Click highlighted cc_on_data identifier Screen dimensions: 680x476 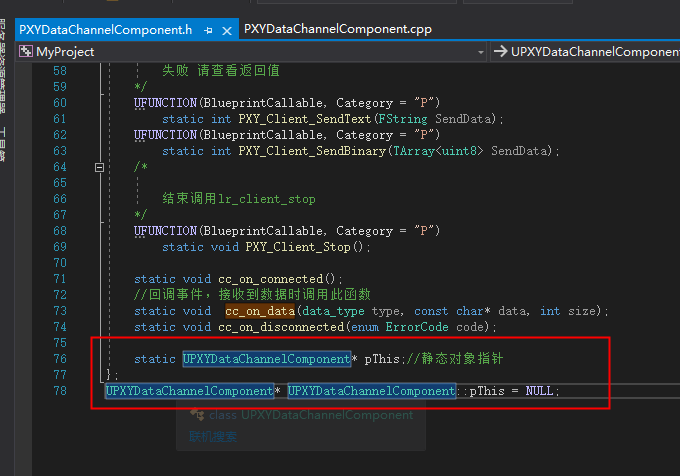click(260, 311)
